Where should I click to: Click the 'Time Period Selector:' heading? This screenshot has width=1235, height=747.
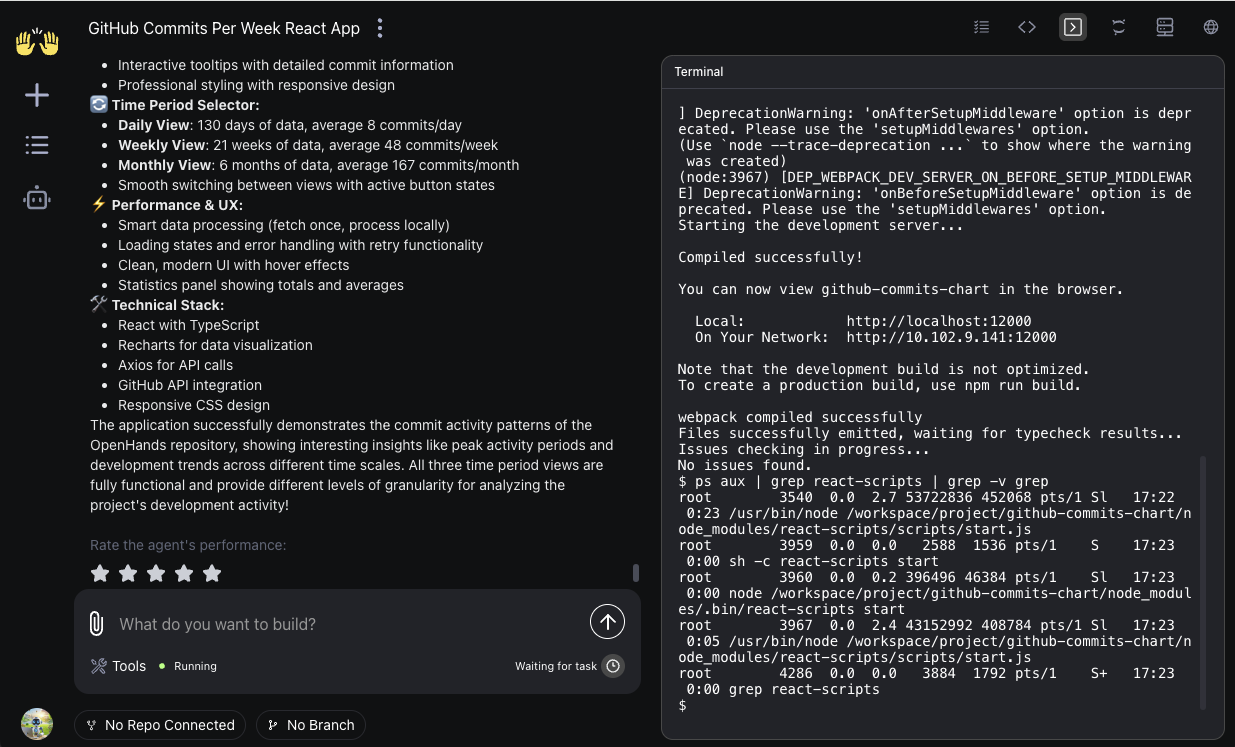point(186,105)
